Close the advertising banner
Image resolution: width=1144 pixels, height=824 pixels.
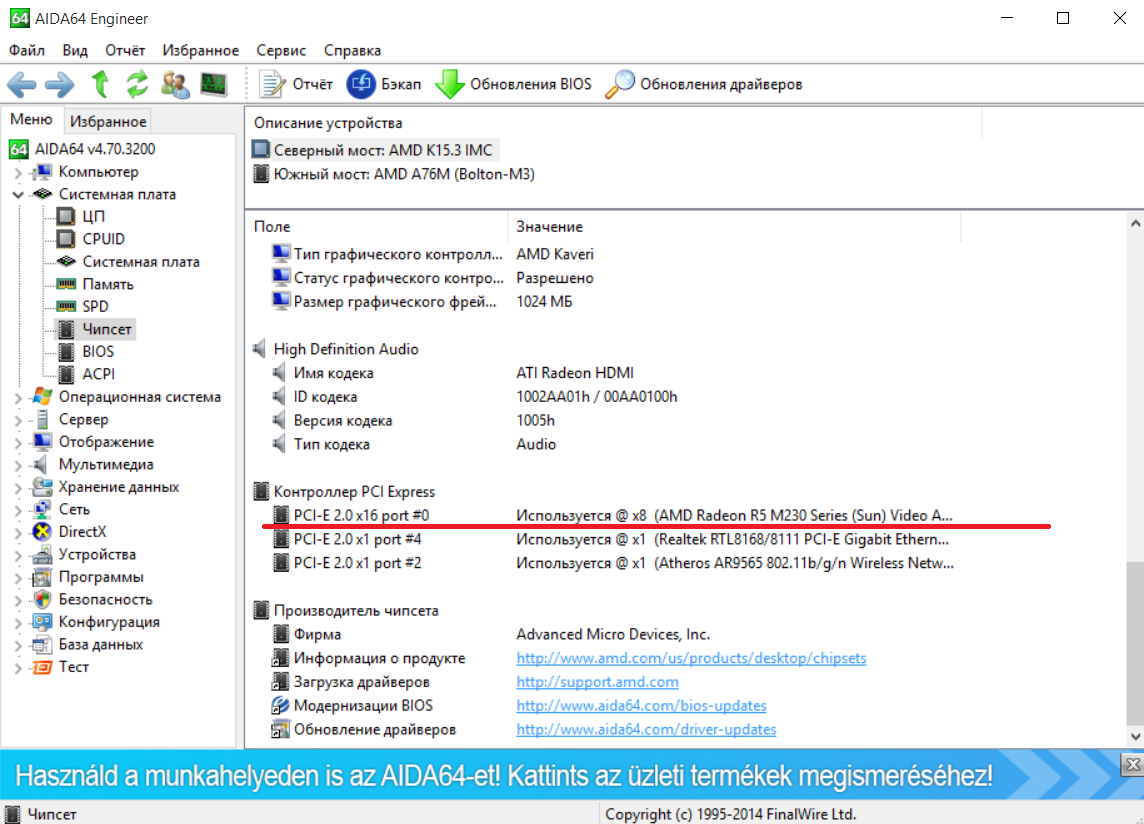tap(1132, 764)
